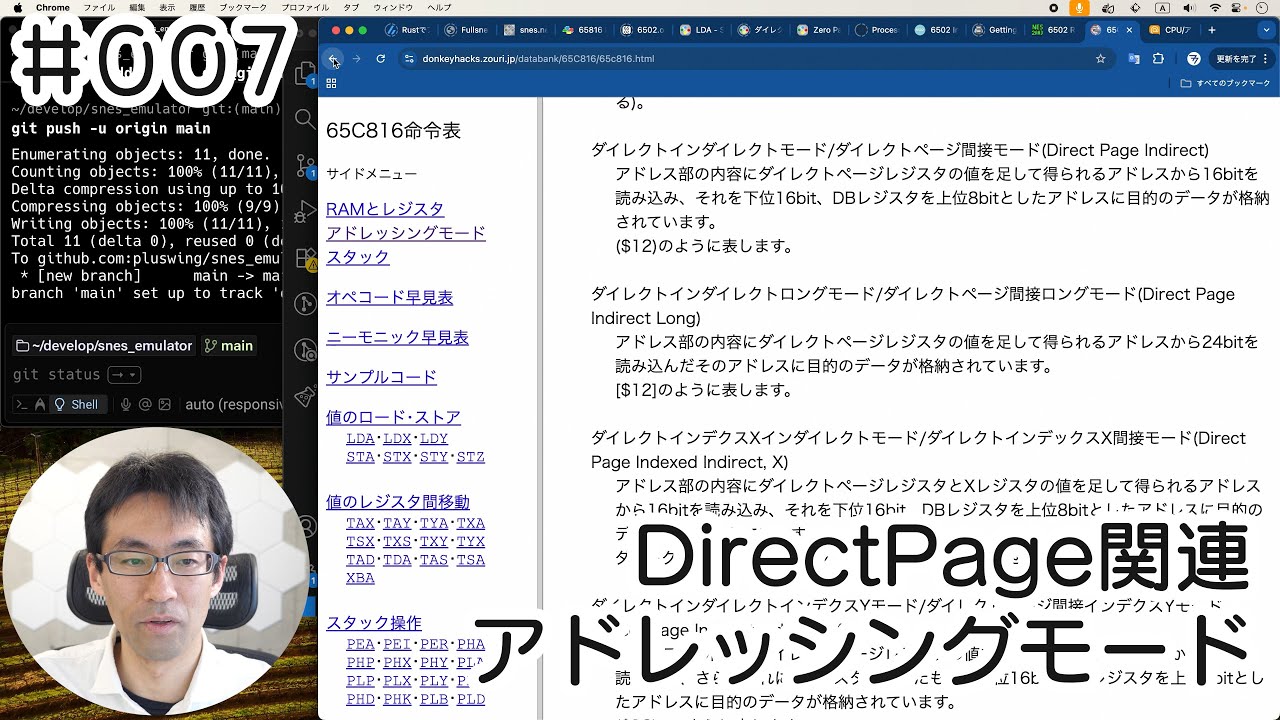1280x720 pixels.
Task: Open the auto (responsive) model selector
Action: (235, 405)
